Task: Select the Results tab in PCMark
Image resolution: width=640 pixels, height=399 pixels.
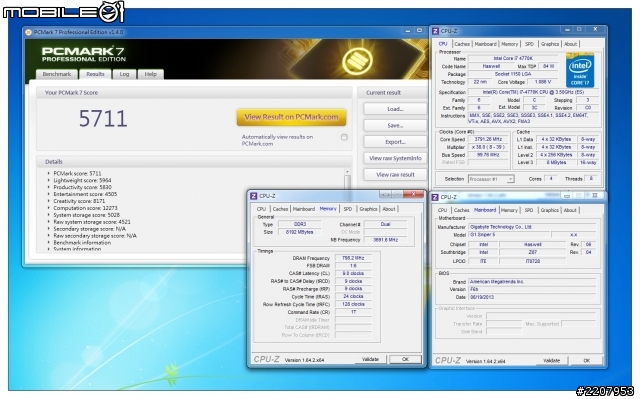Action: pyautogui.click(x=95, y=74)
